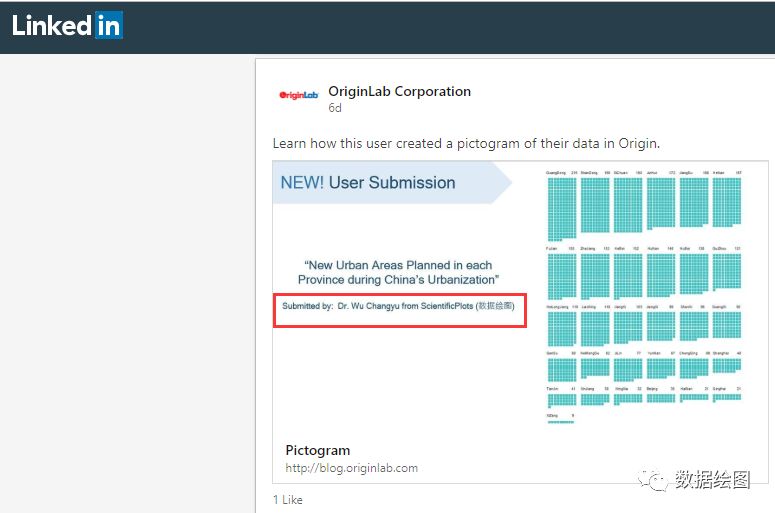Image resolution: width=775 pixels, height=513 pixels.
Task: Open the 'Pictogram' article title link
Action: pyautogui.click(x=318, y=450)
